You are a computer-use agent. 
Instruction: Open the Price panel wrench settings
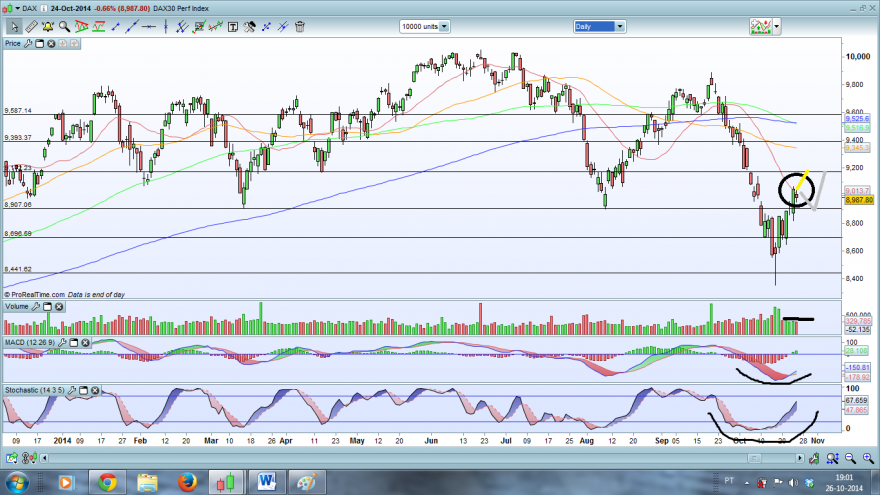coord(28,43)
